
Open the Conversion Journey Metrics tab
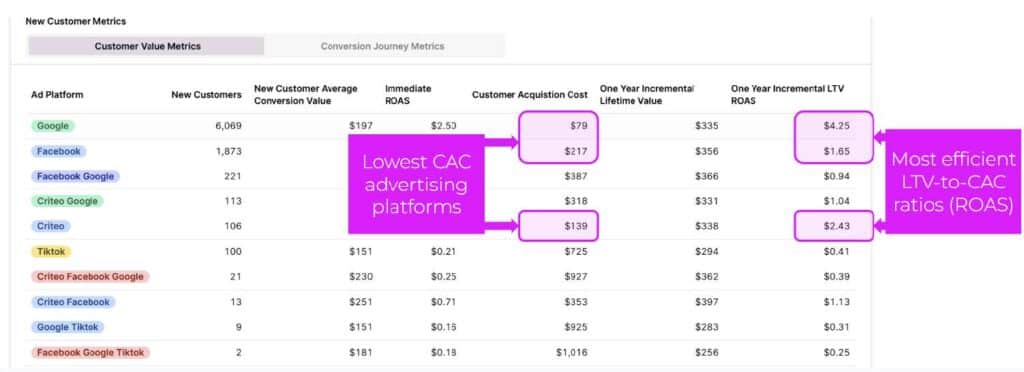pos(382,46)
